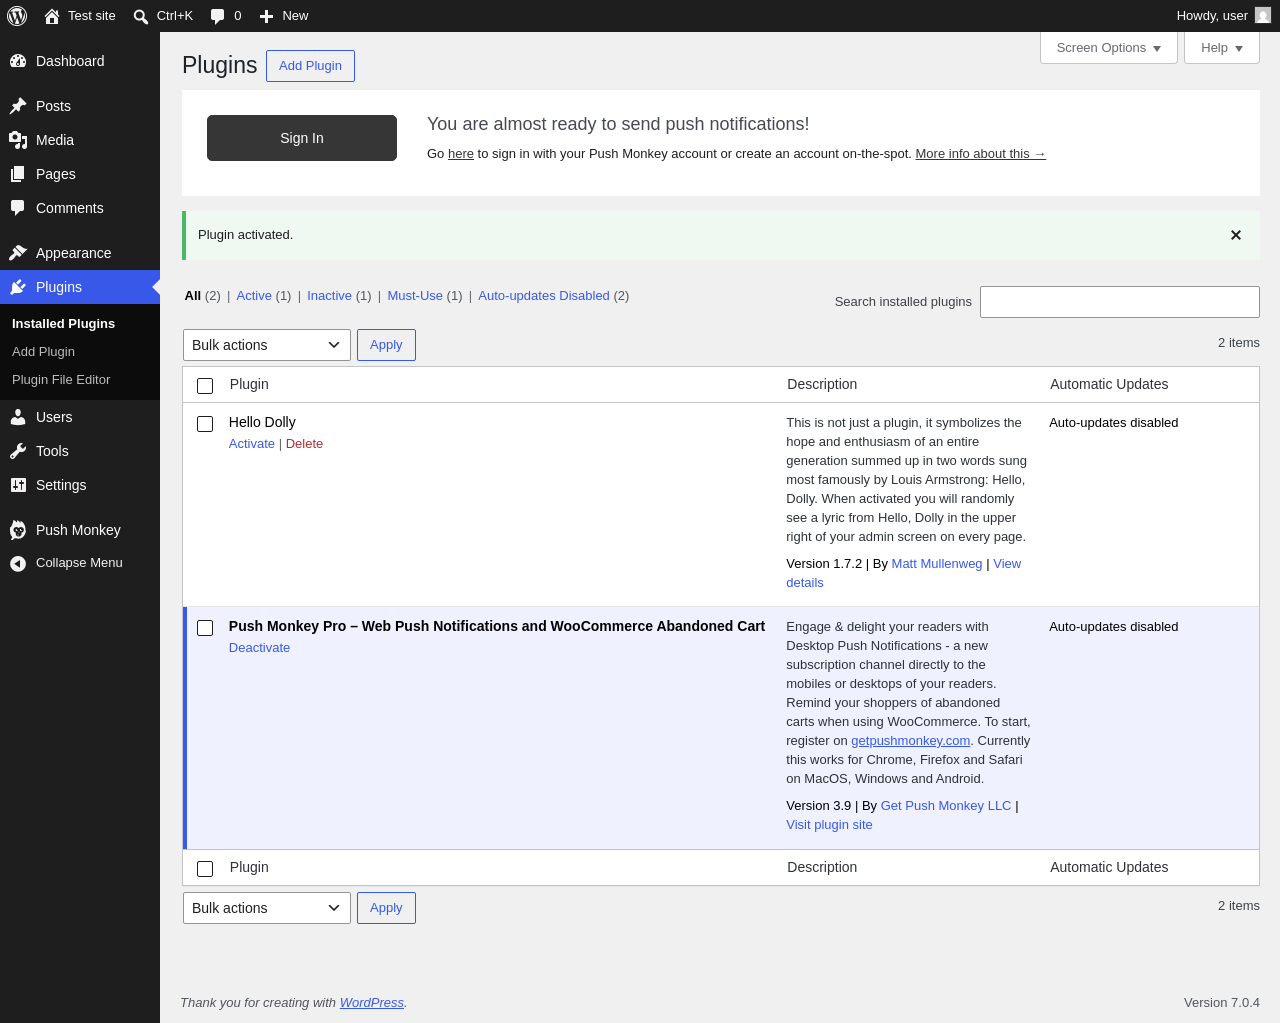Filter plugins by the Active tab
Screen dimensions: 1280x1023
(254, 296)
